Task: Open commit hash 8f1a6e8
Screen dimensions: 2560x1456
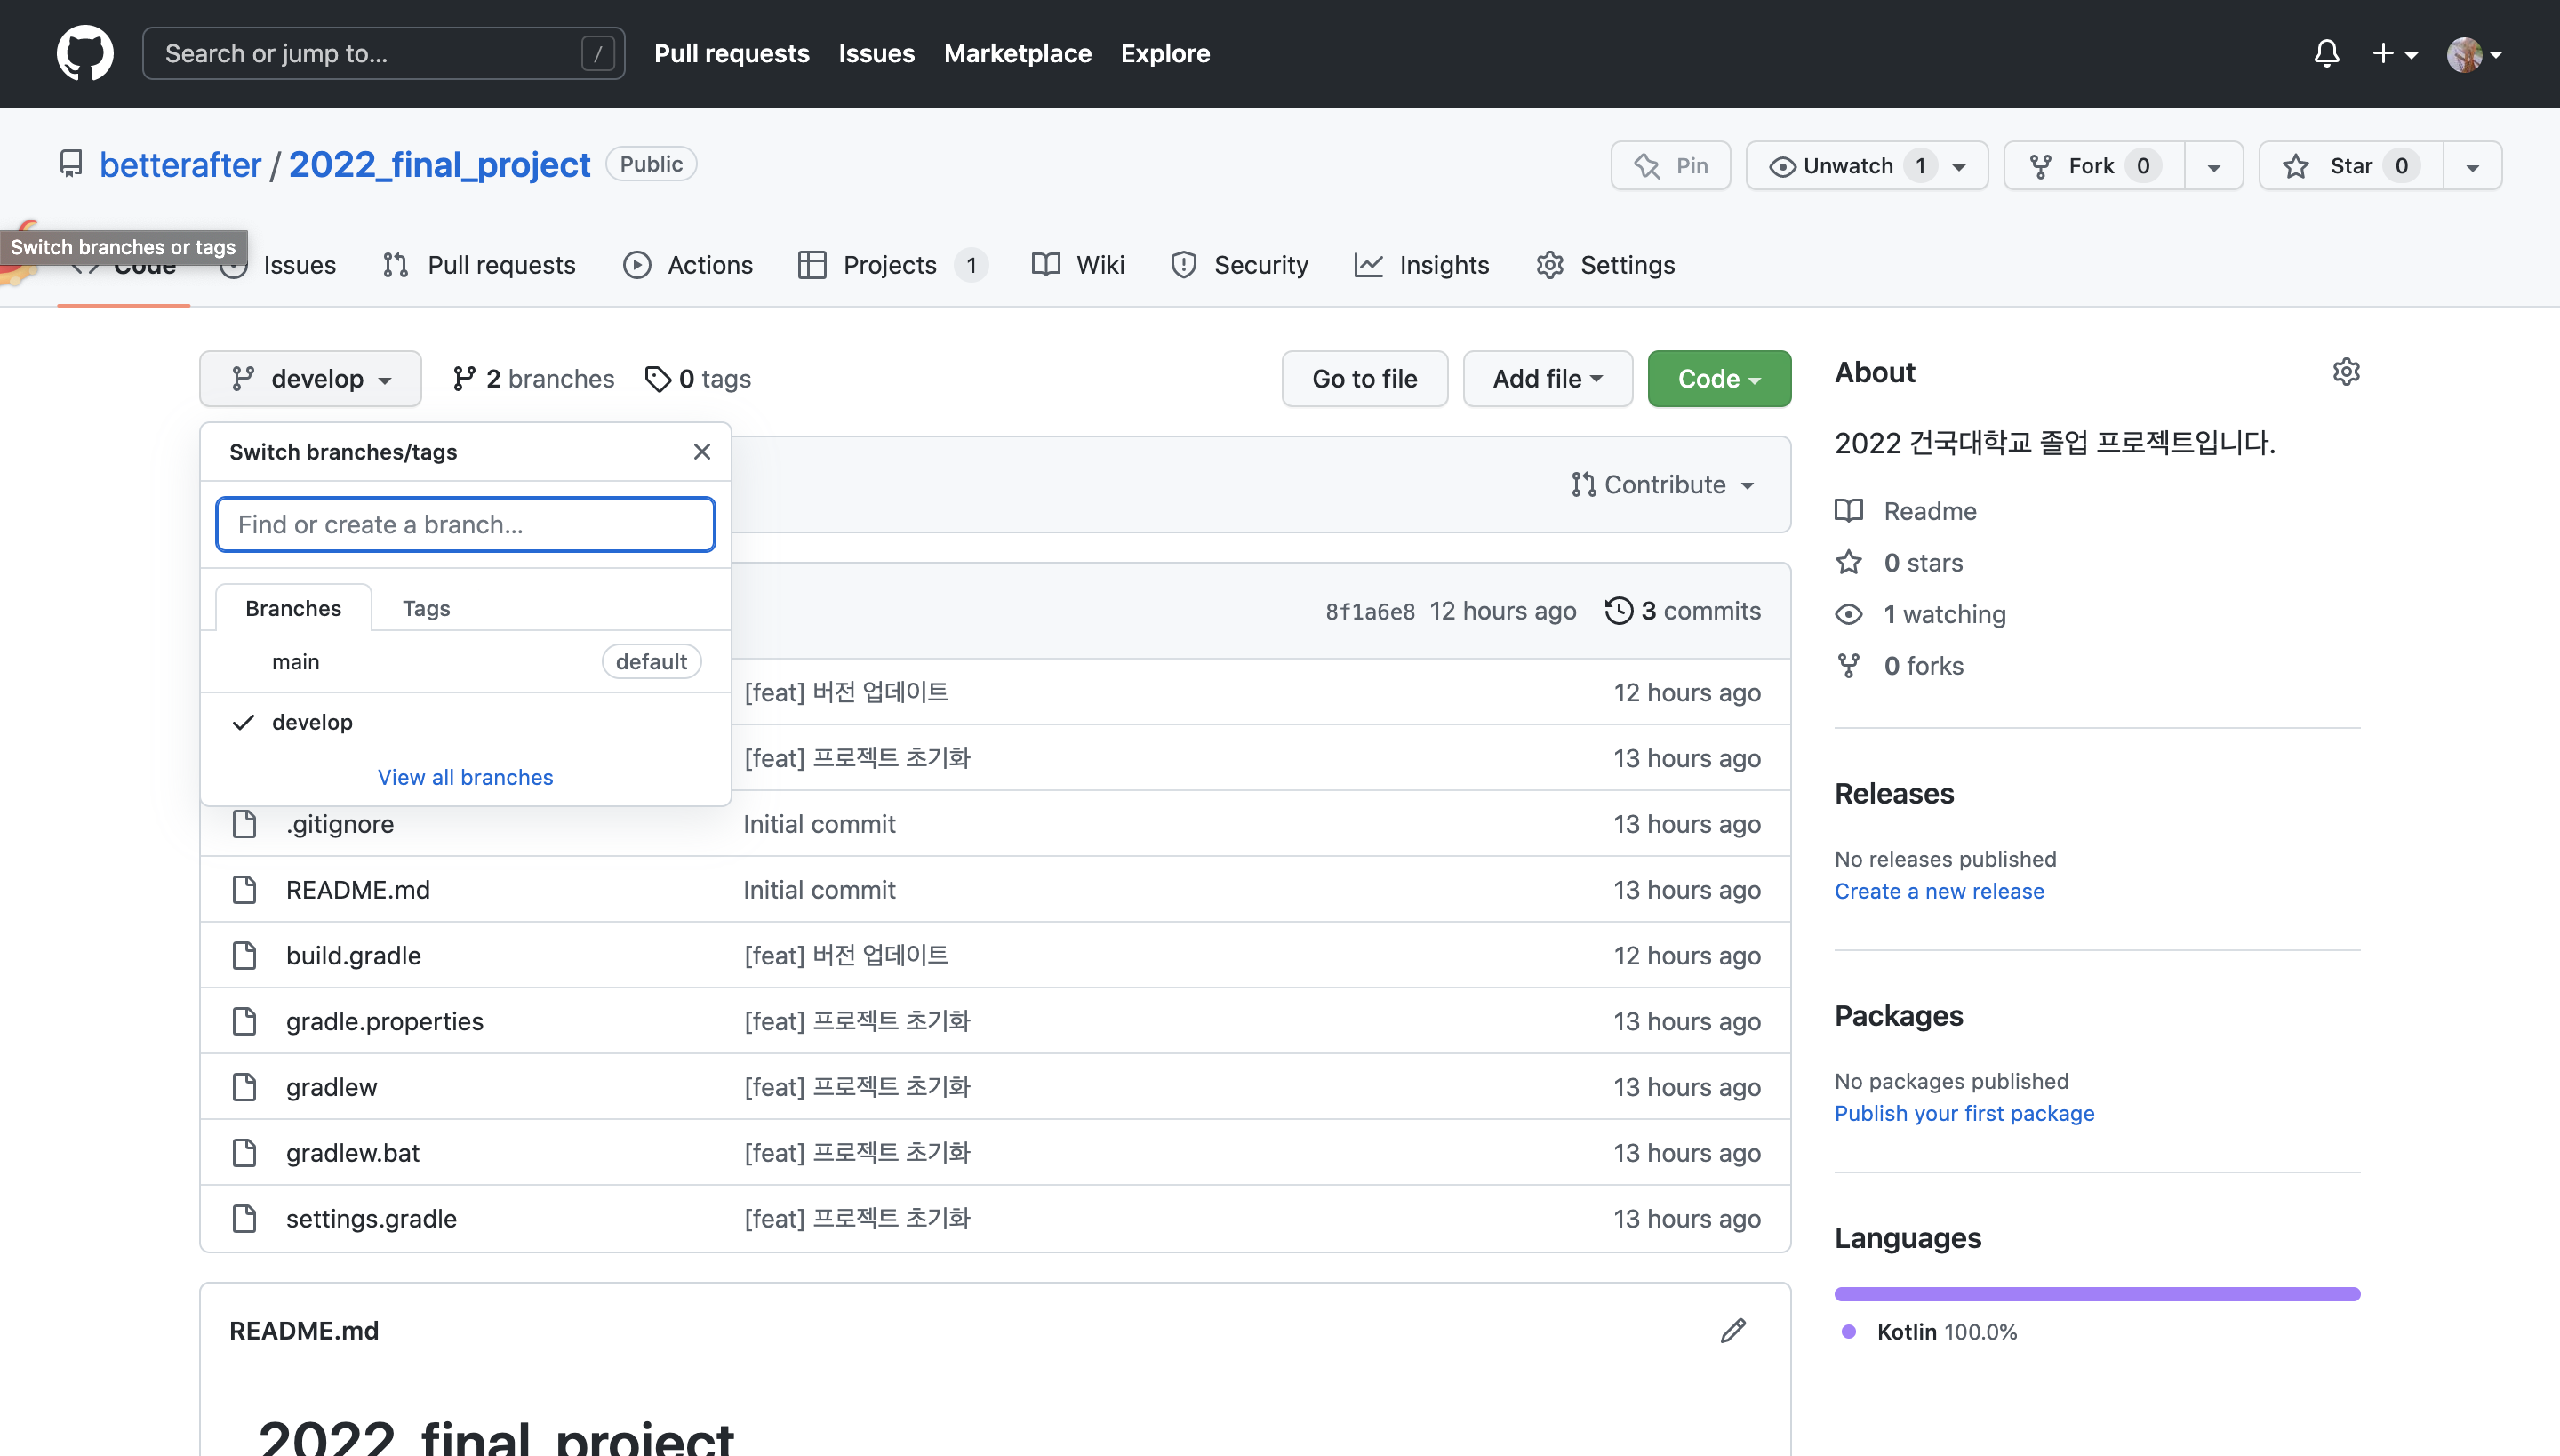Action: pyautogui.click(x=1370, y=610)
